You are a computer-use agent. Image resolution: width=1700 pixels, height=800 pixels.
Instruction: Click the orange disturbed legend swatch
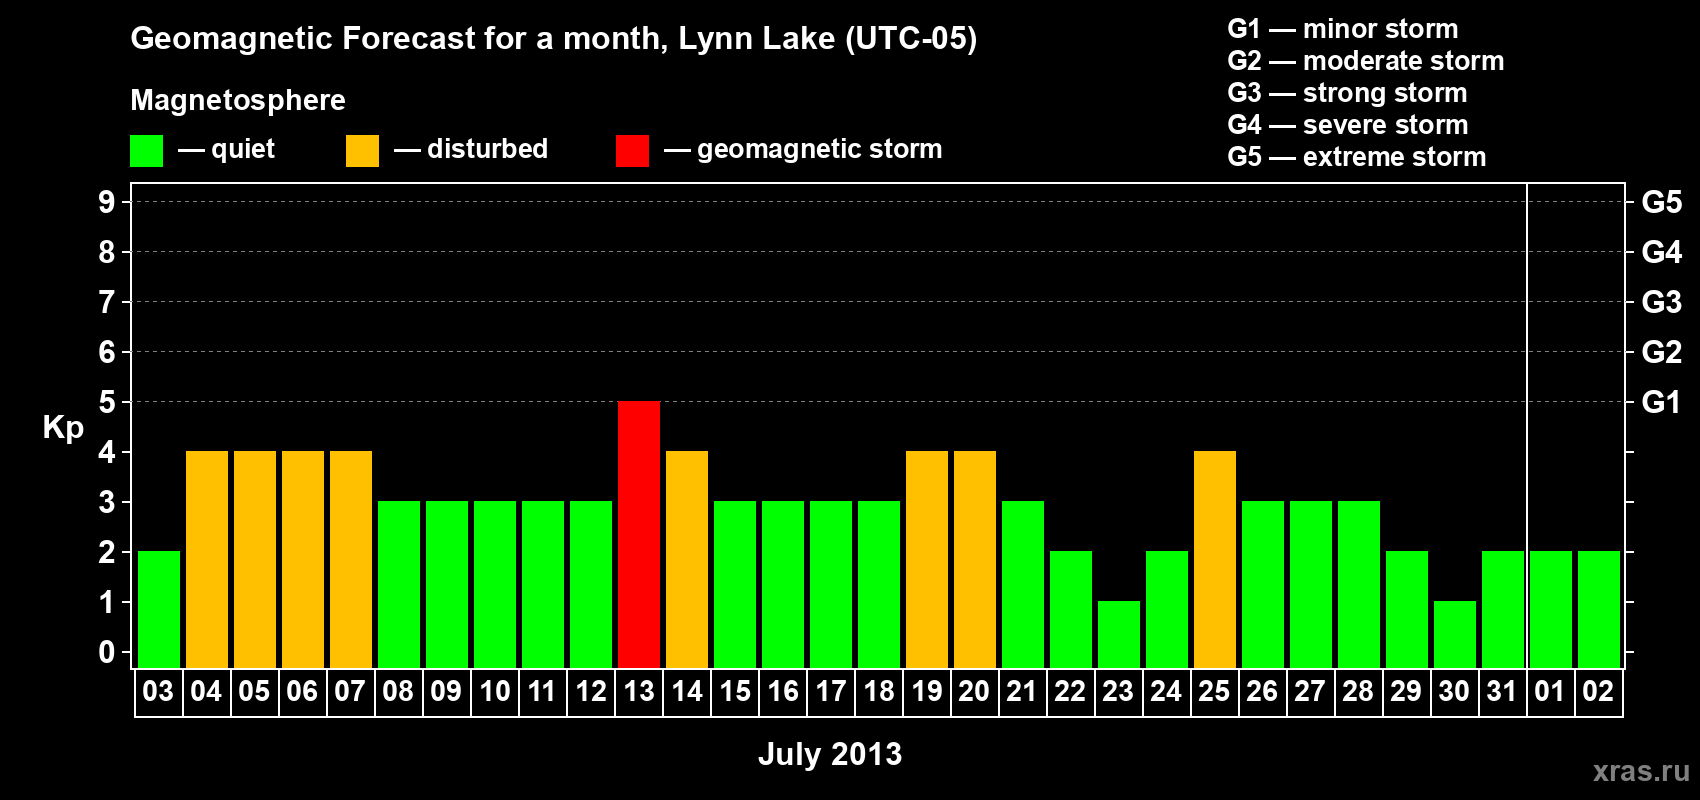(362, 151)
